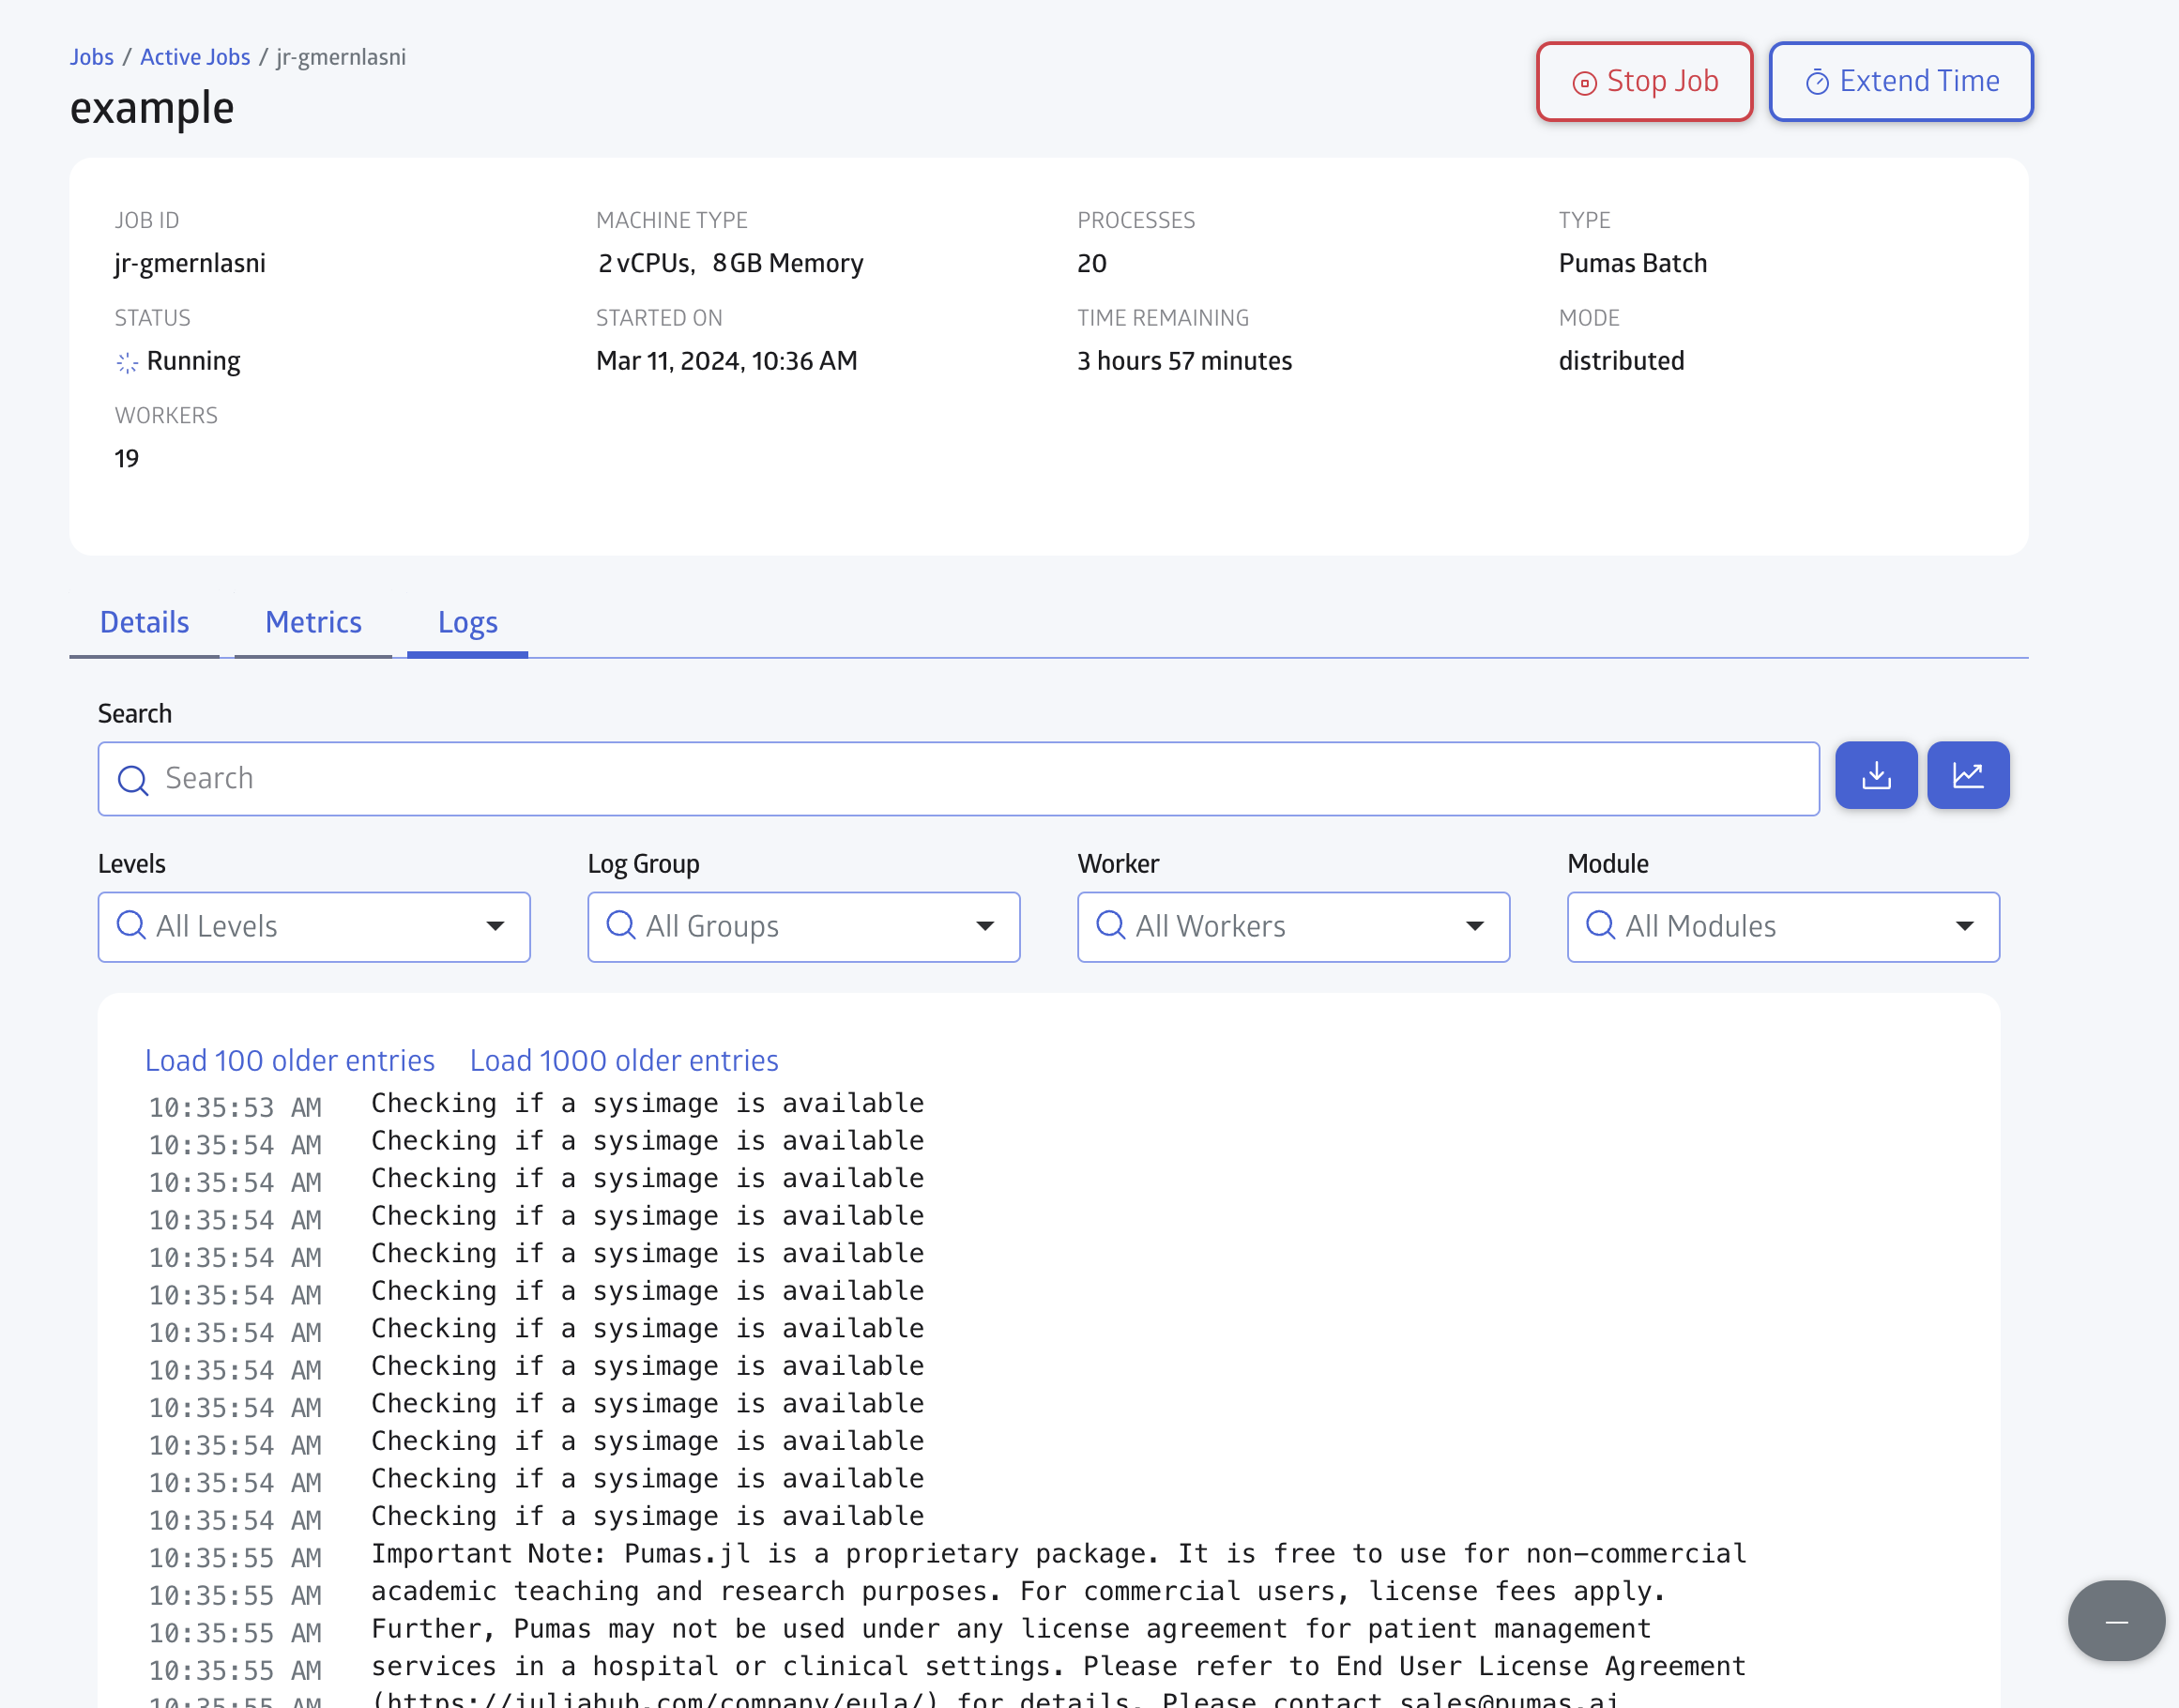This screenshot has width=2179, height=1708.
Task: Expand the All Levels dropdown arrow
Action: coord(495,926)
